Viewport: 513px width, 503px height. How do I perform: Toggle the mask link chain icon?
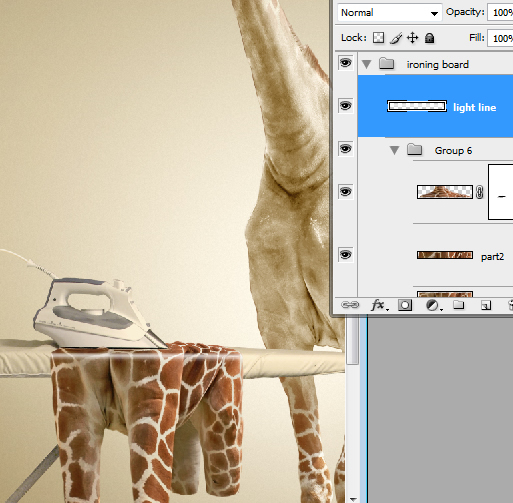click(x=480, y=192)
